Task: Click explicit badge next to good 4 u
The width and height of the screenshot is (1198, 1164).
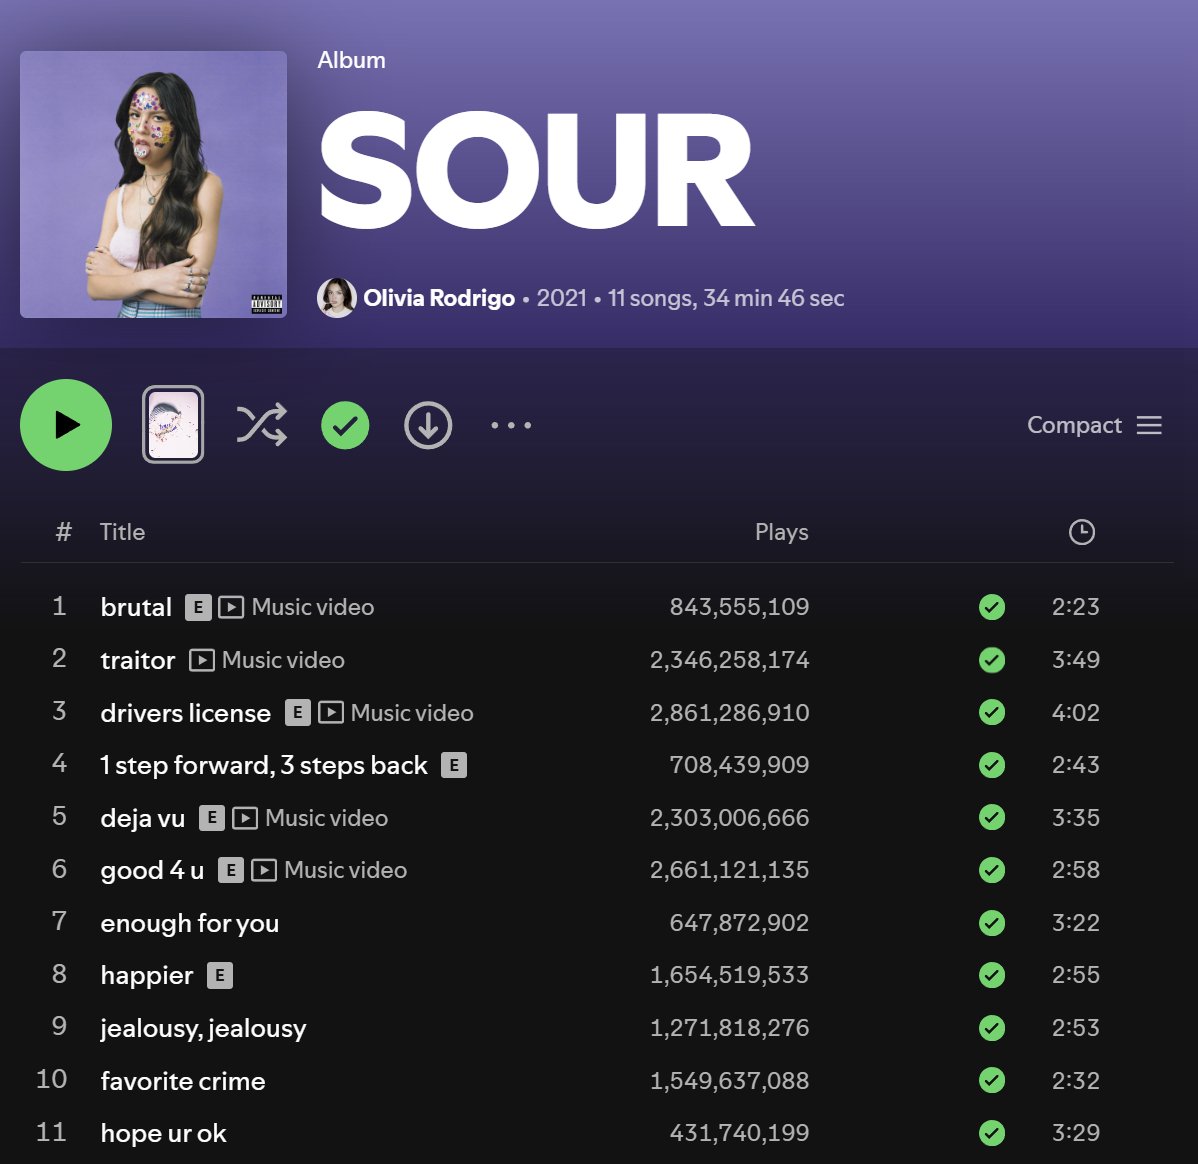Action: (x=231, y=870)
